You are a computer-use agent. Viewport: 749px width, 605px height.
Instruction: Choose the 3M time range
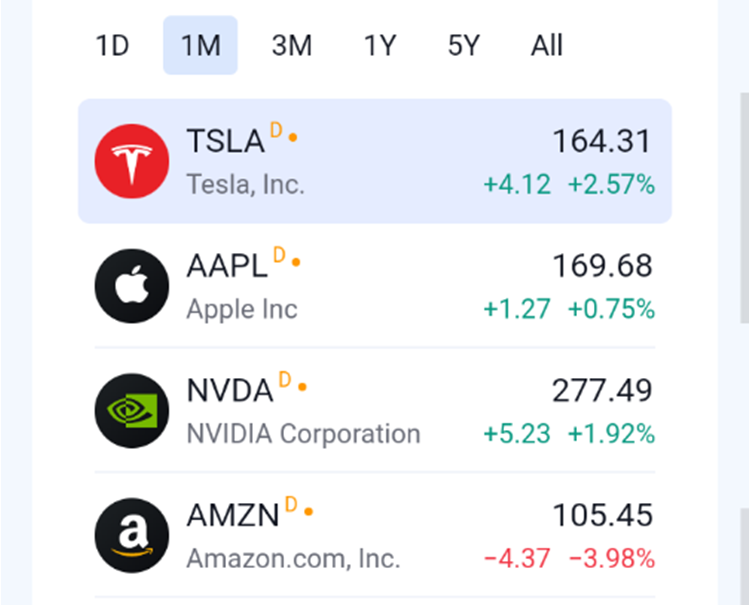[291, 46]
